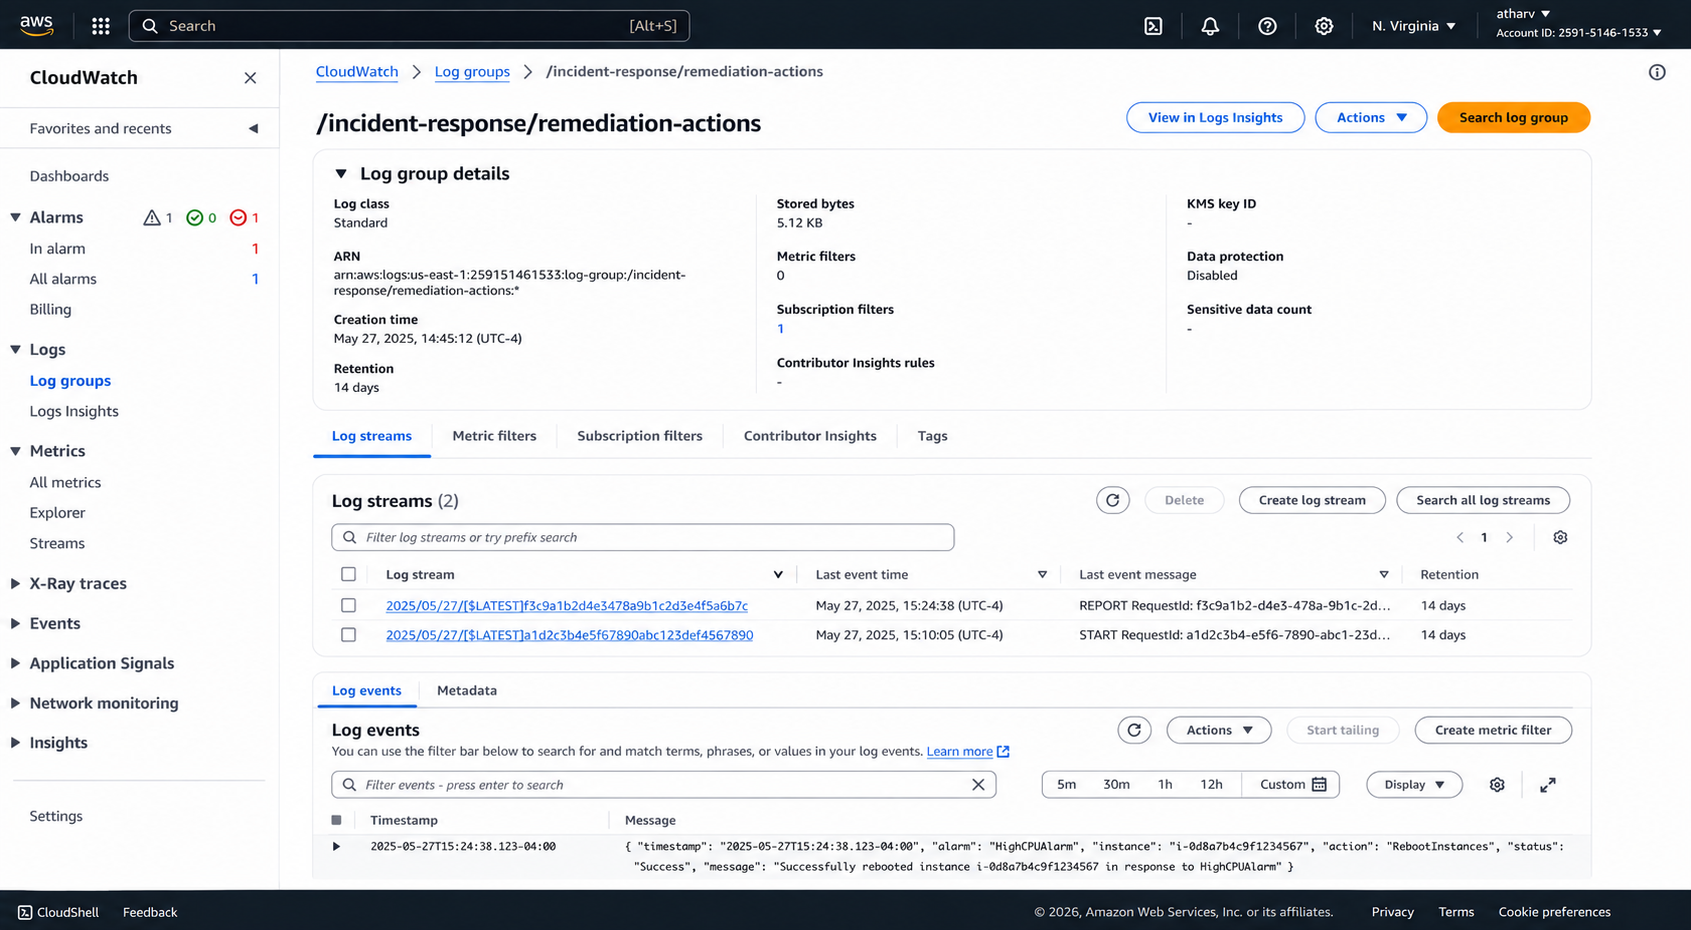
Task: Open the services grid menu icon
Action: (x=101, y=26)
